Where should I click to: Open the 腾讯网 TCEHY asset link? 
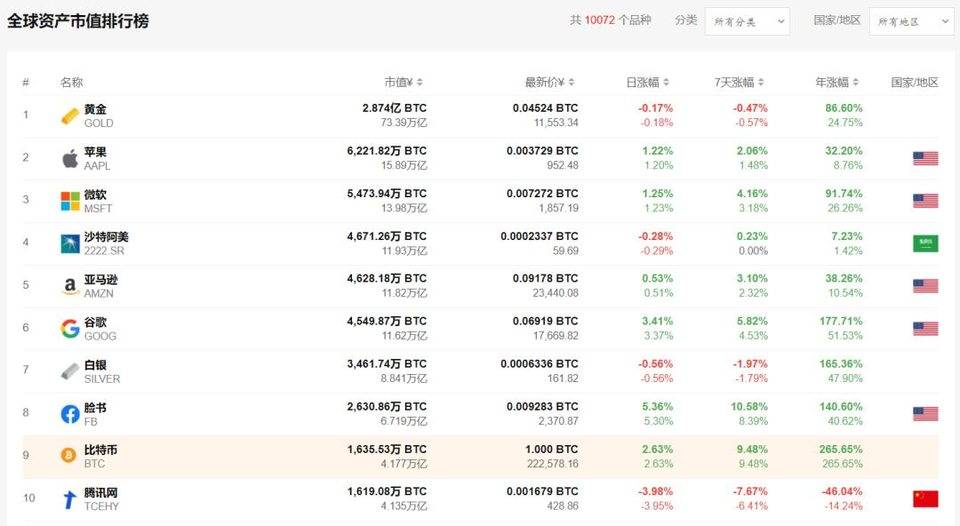pyautogui.click(x=102, y=499)
